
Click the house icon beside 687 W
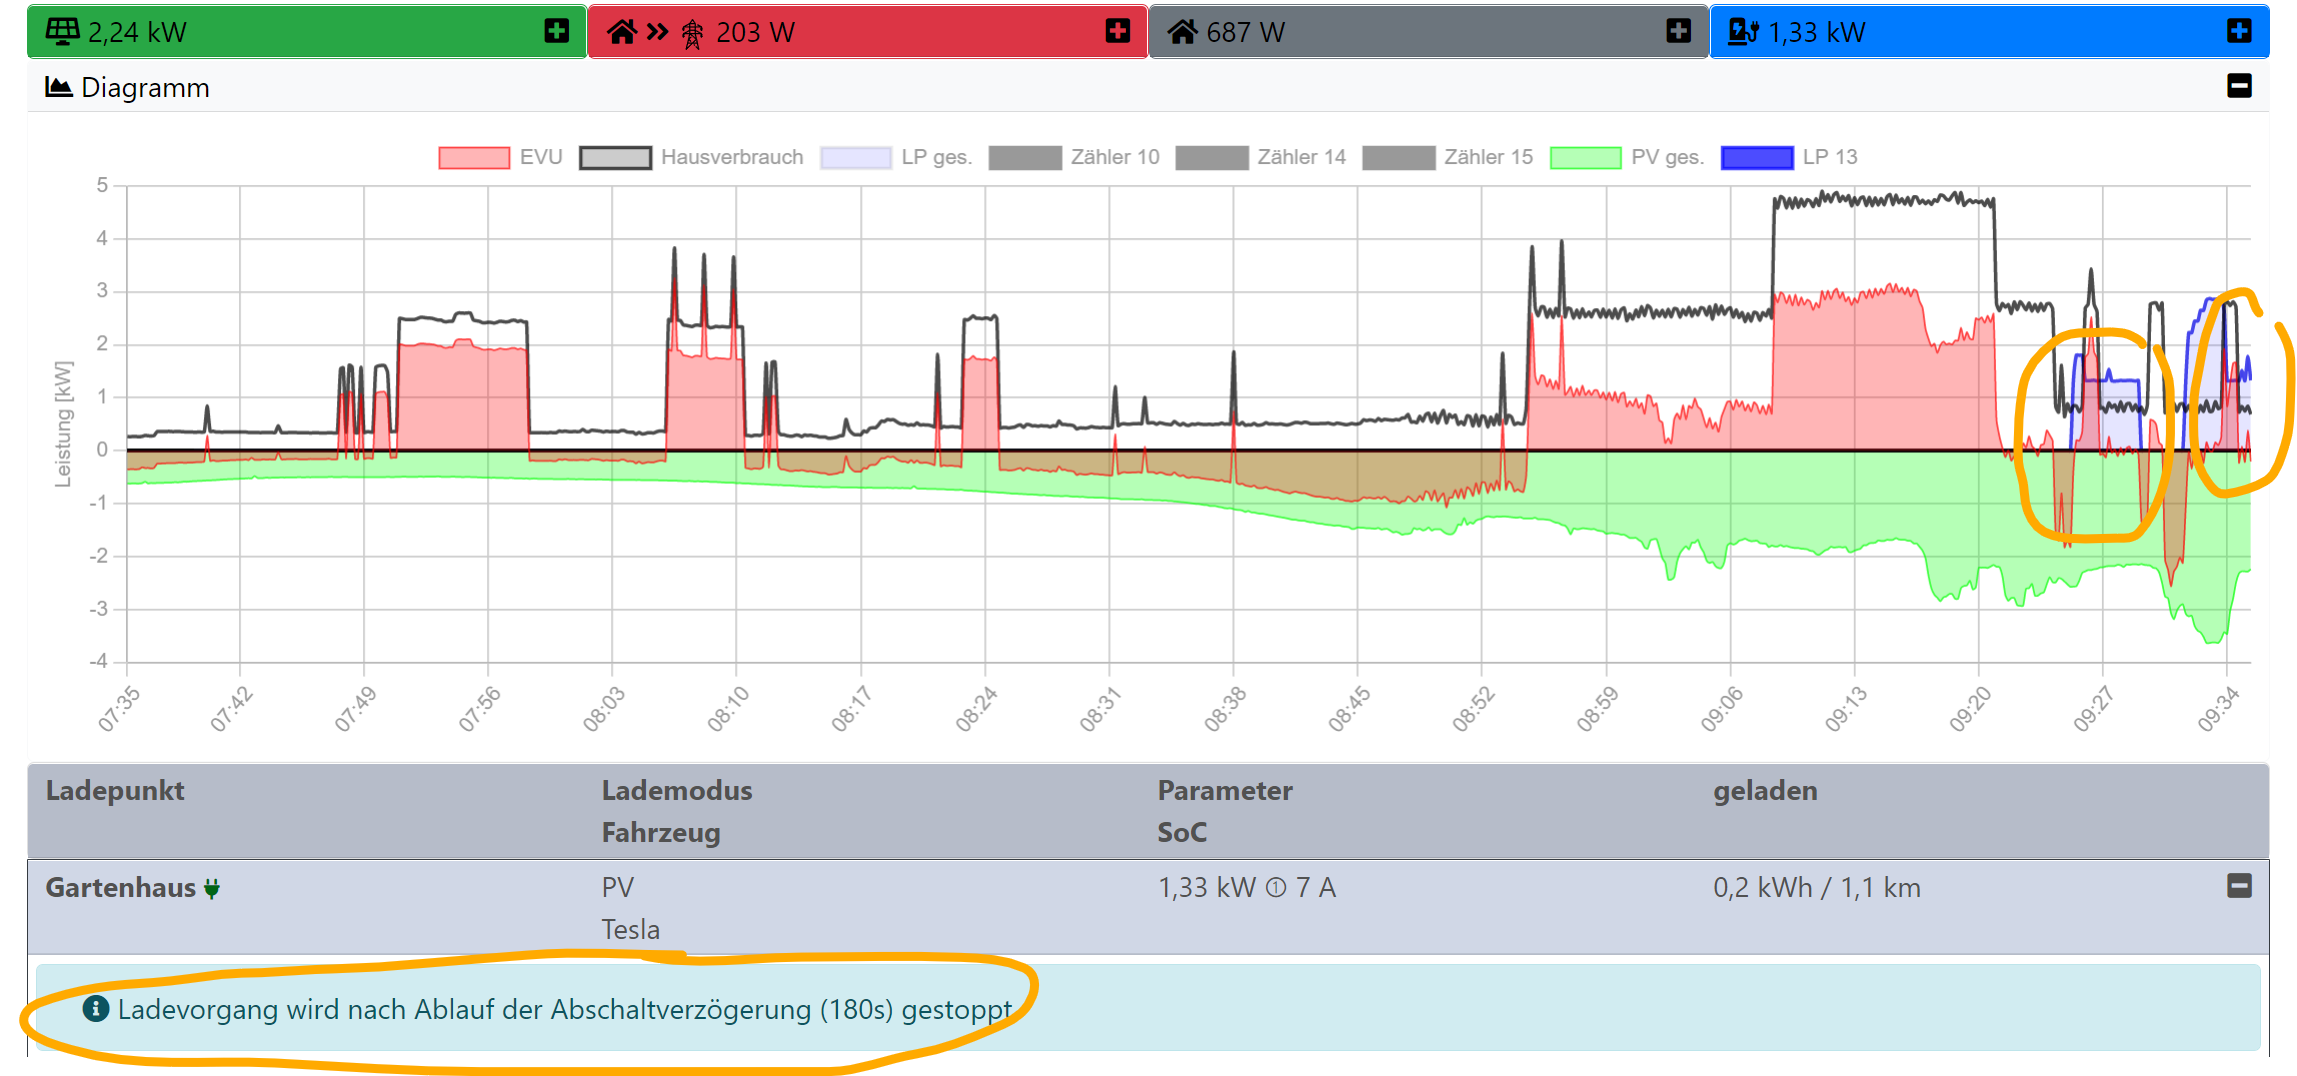(x=1182, y=32)
